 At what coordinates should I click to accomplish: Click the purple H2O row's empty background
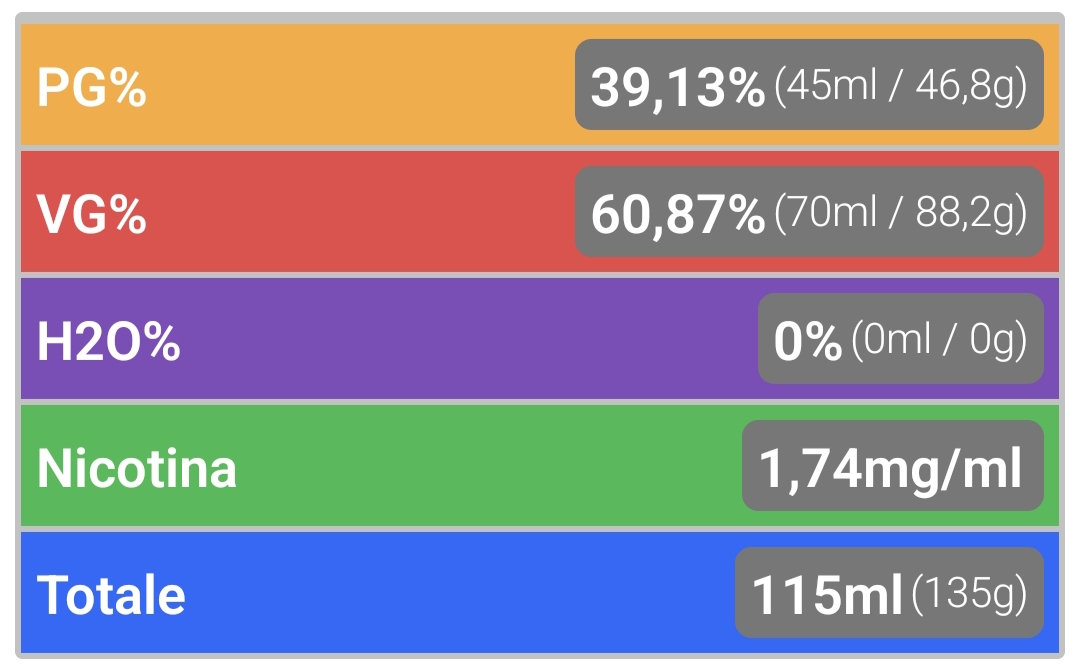pyautogui.click(x=468, y=339)
